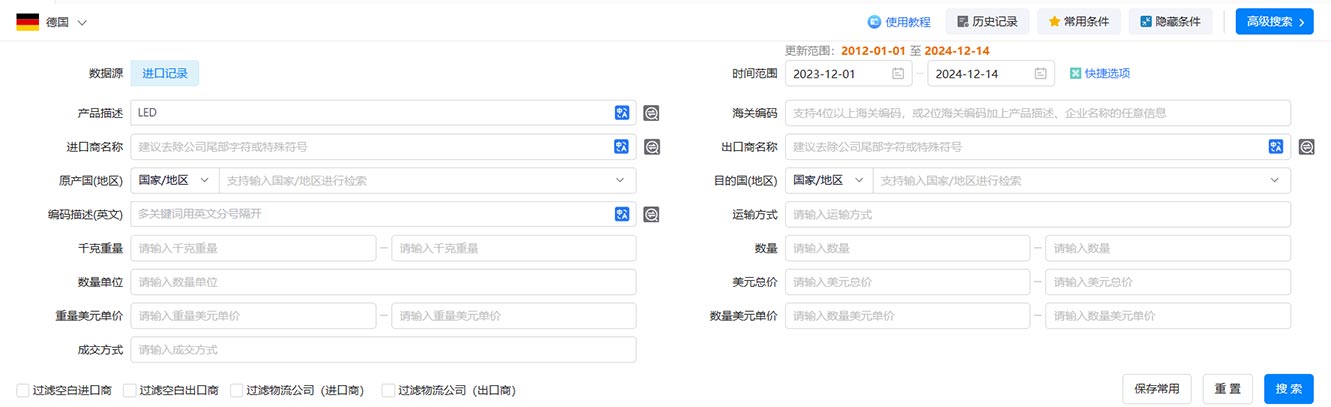Enable 过滤物流公司 (出口商) checkbox
This screenshot has width=1331, height=407.
(x=388, y=390)
